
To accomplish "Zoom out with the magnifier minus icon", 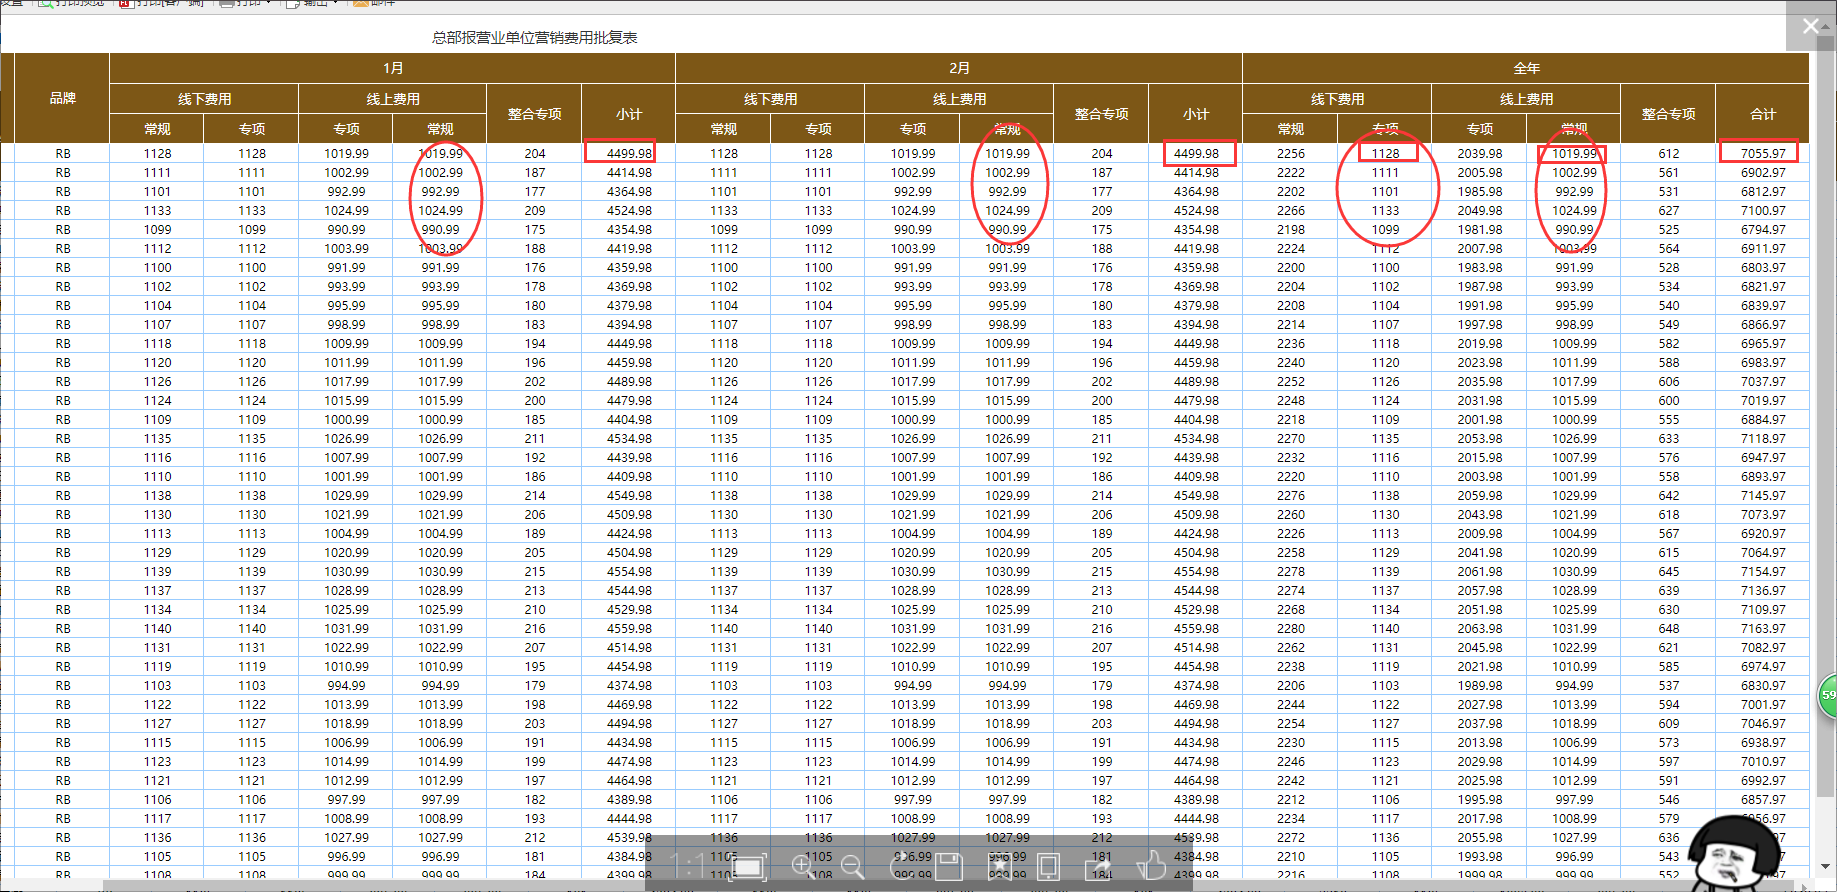I will point(853,866).
